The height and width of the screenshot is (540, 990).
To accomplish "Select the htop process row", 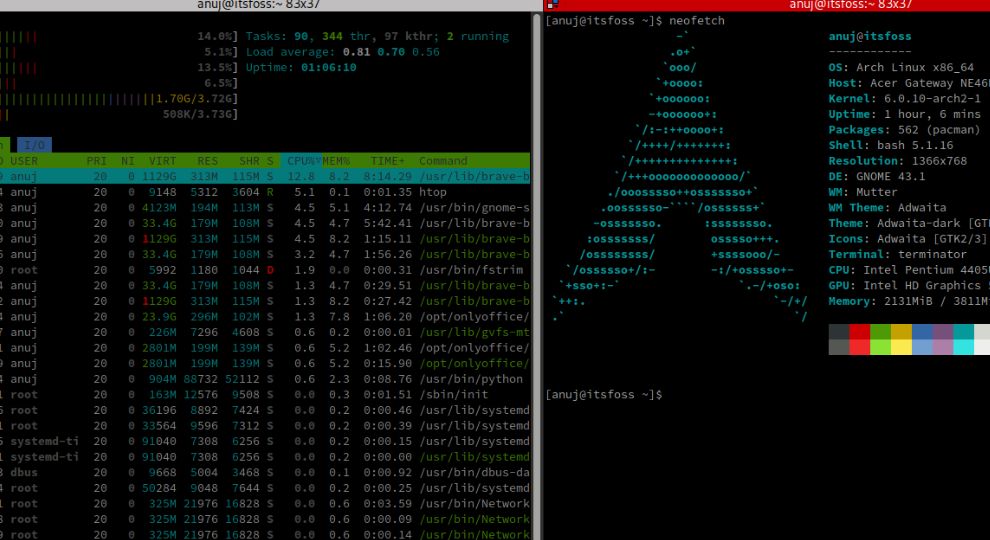I will tap(265, 192).
